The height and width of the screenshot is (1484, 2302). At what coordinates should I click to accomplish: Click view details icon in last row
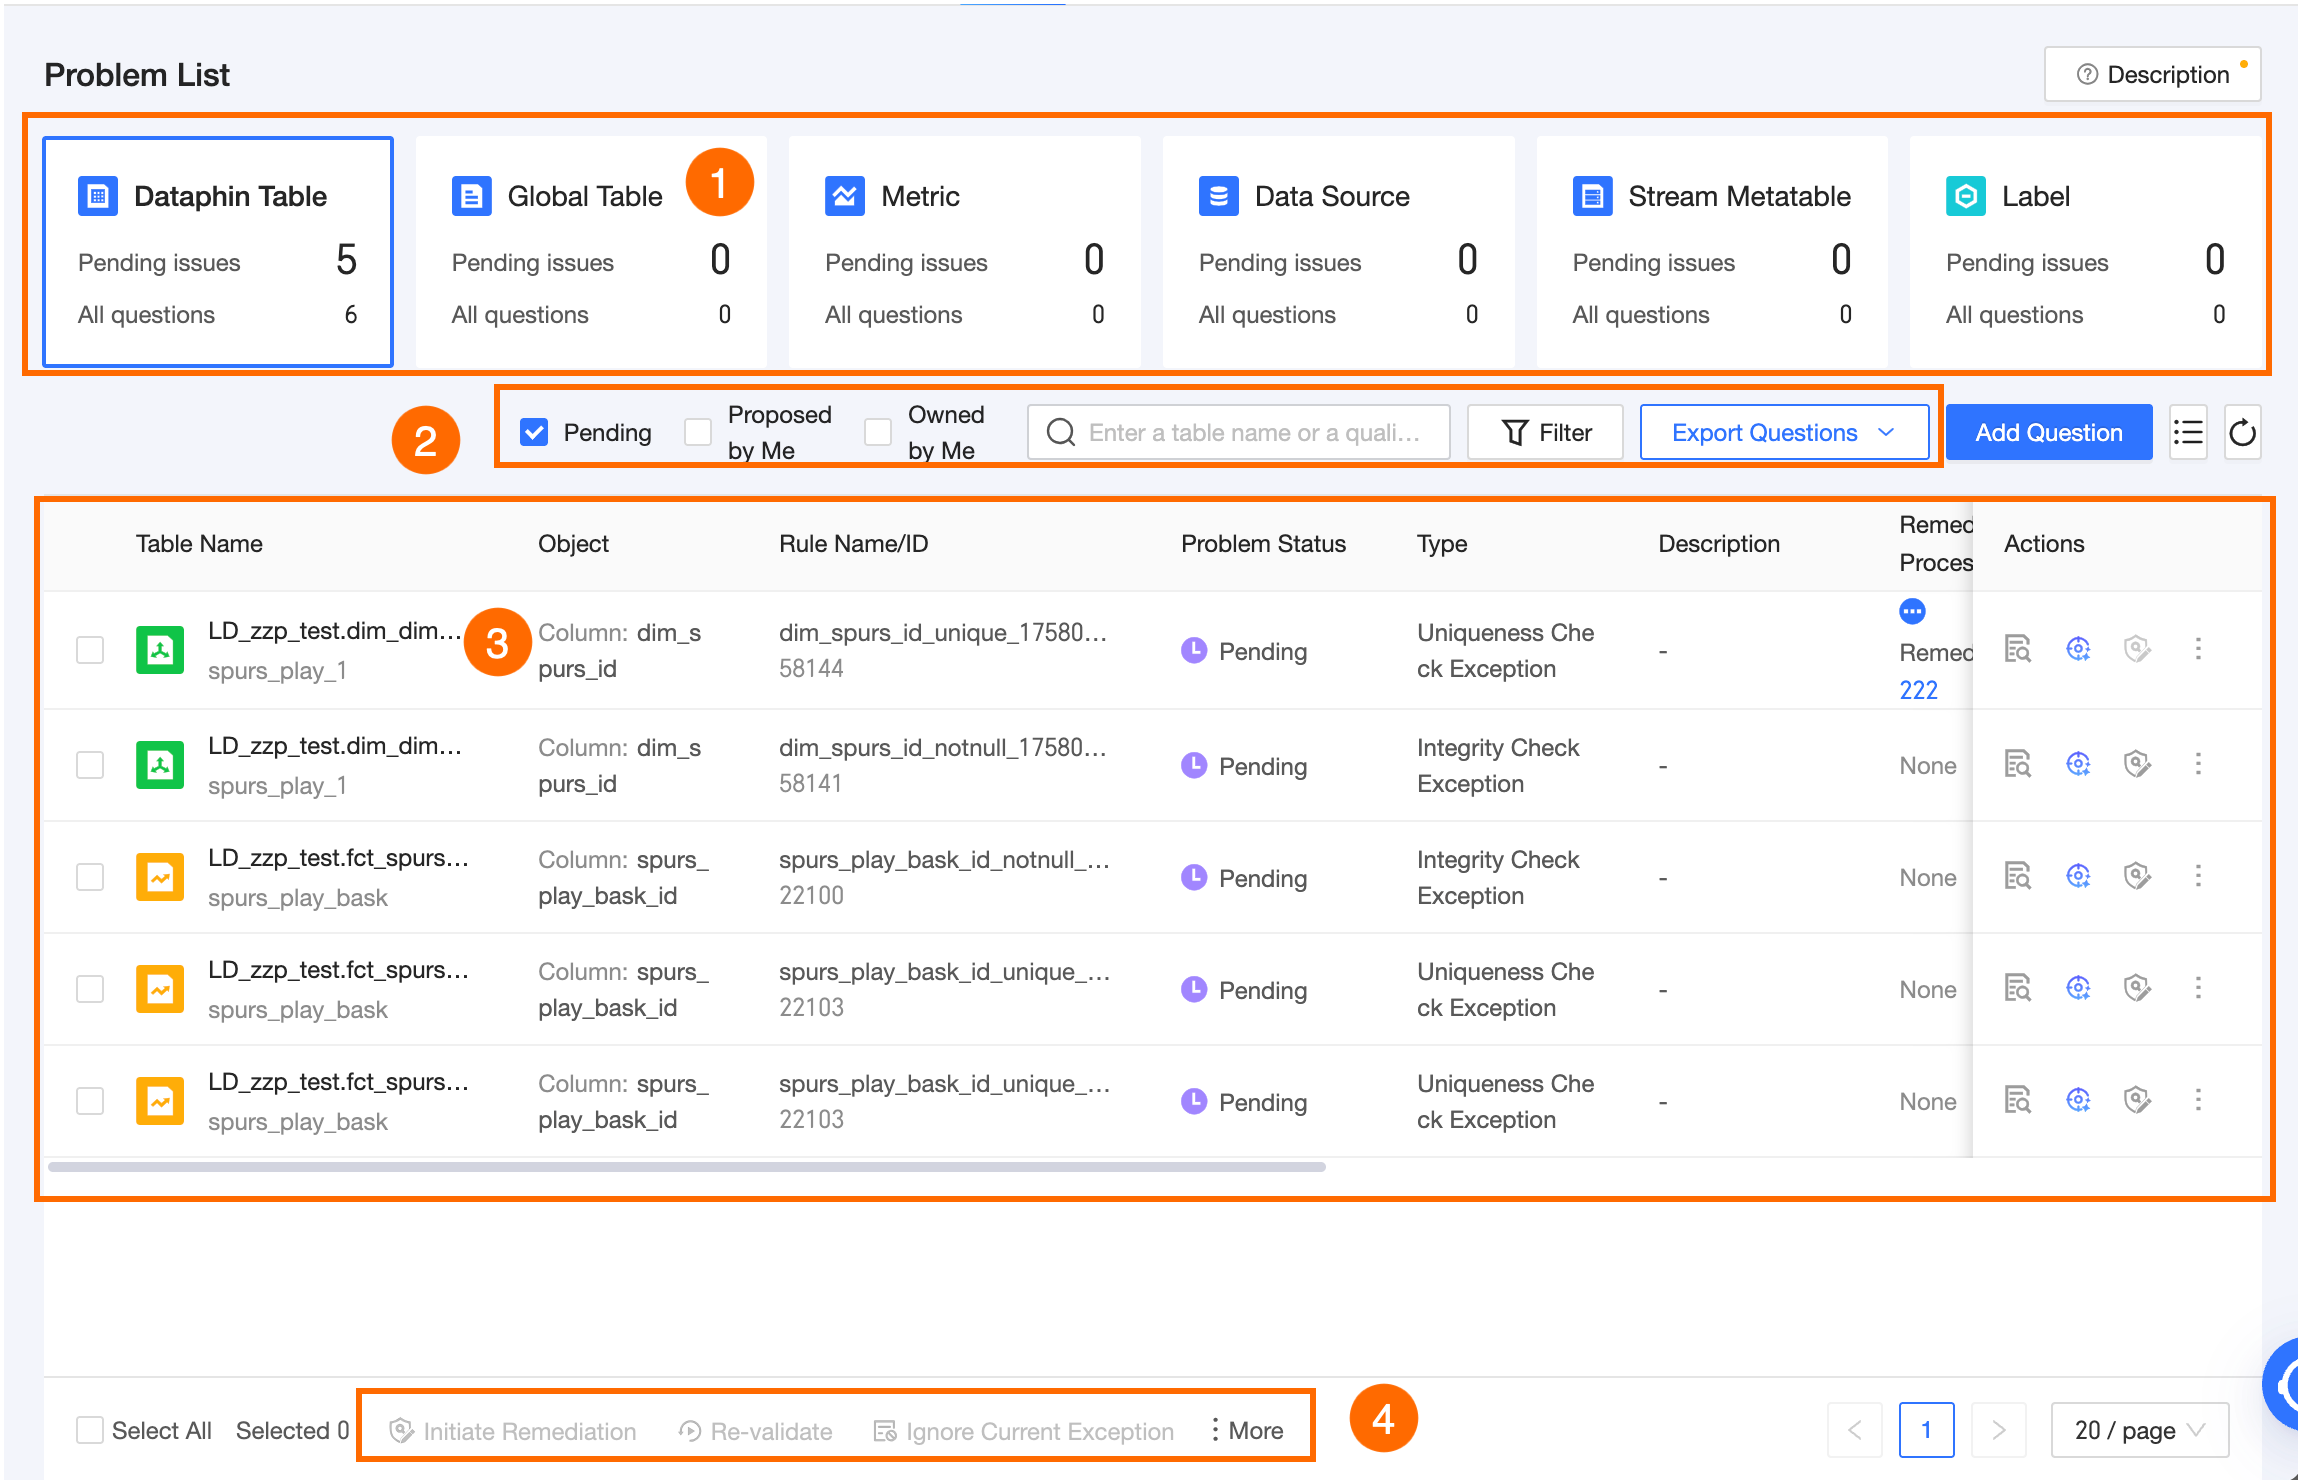pos(2018,1101)
